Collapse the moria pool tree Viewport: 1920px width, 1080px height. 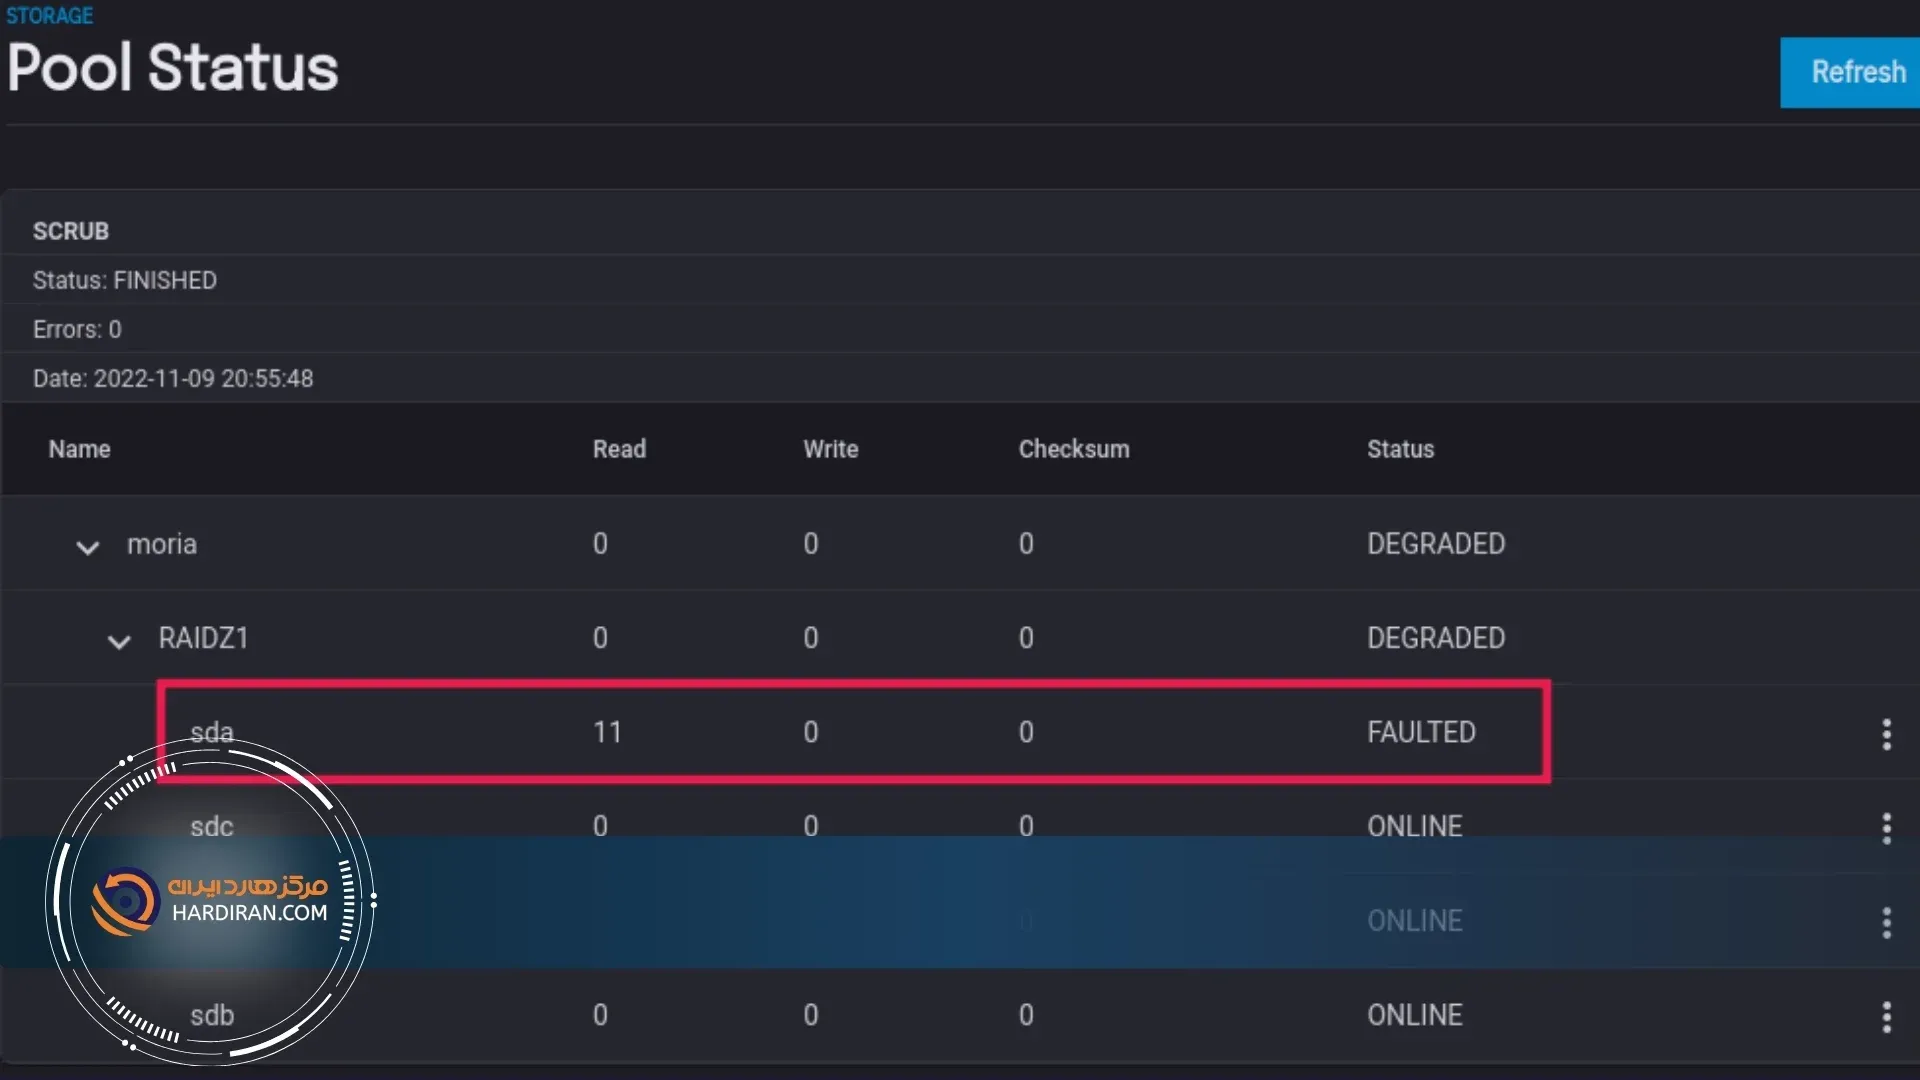[x=88, y=547]
